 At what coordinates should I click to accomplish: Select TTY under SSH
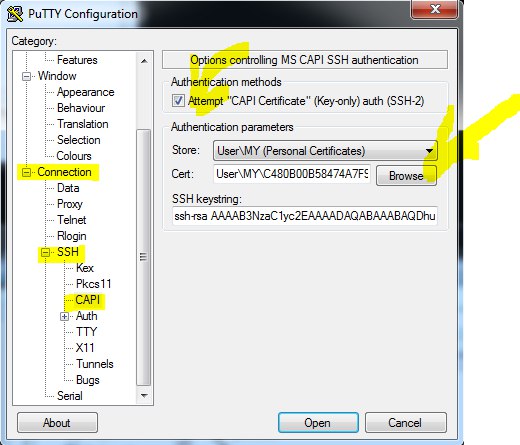coord(86,332)
